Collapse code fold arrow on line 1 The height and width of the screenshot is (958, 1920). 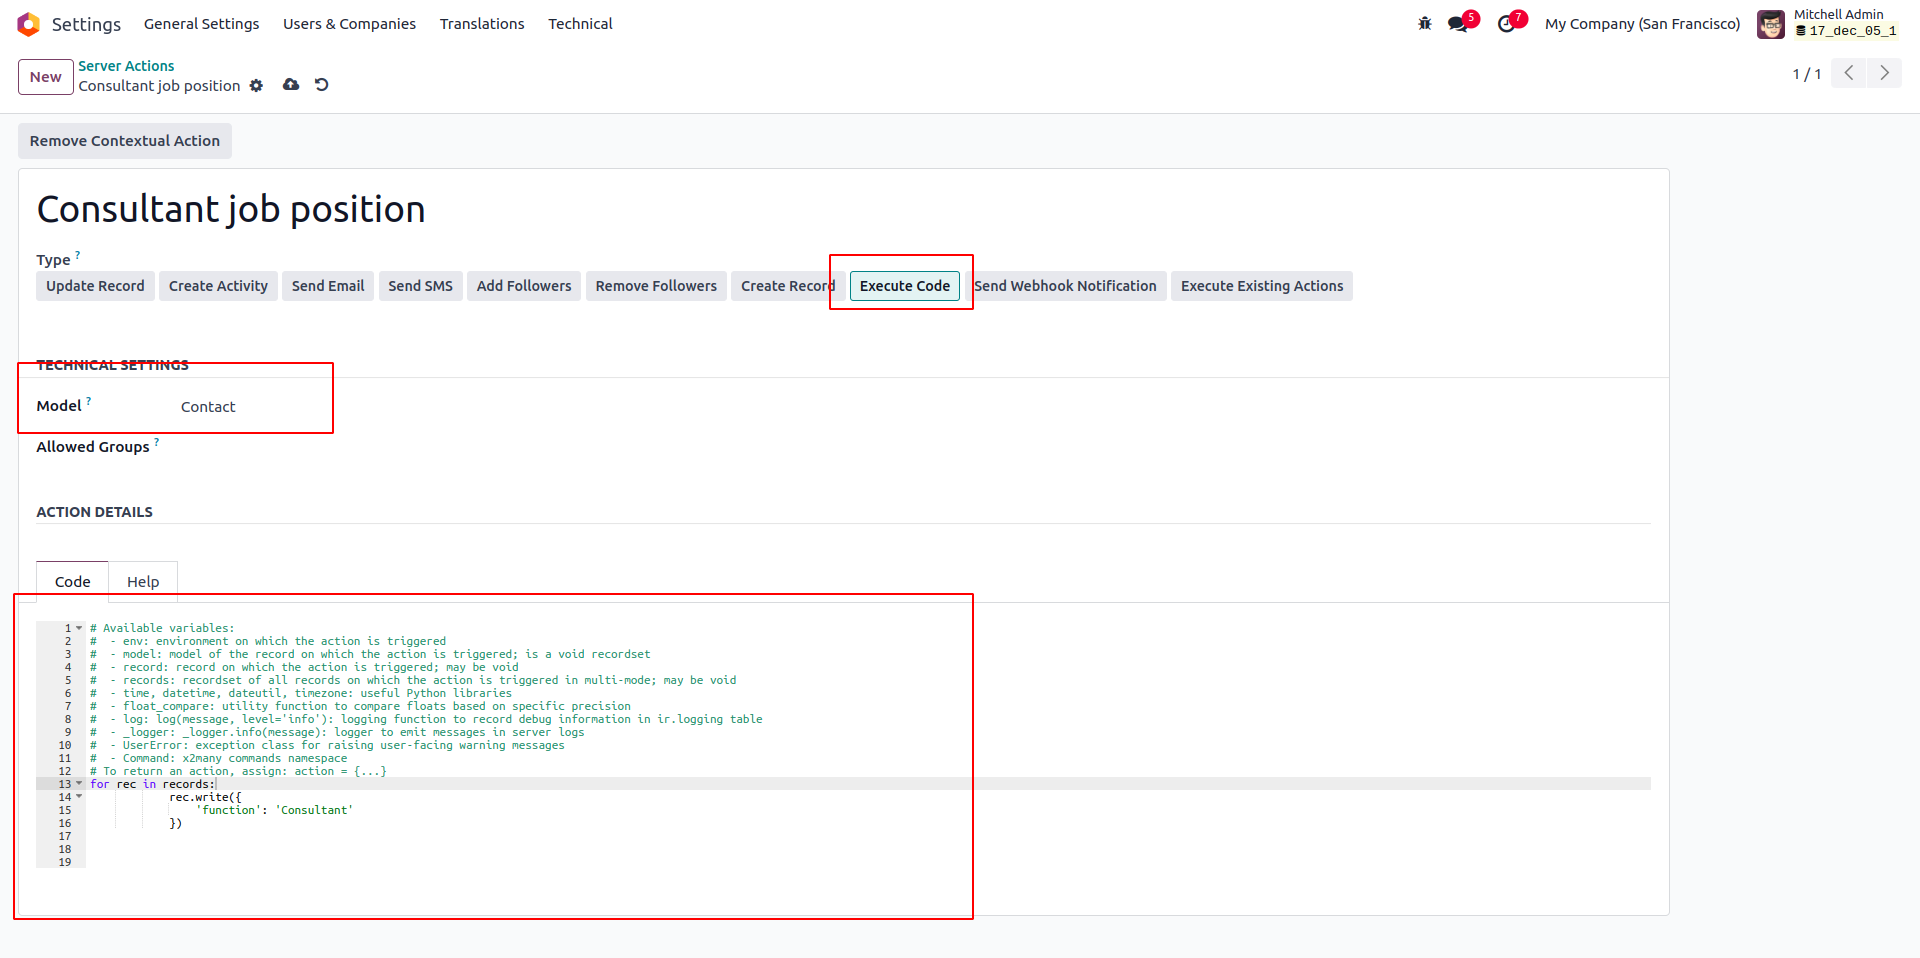79,628
